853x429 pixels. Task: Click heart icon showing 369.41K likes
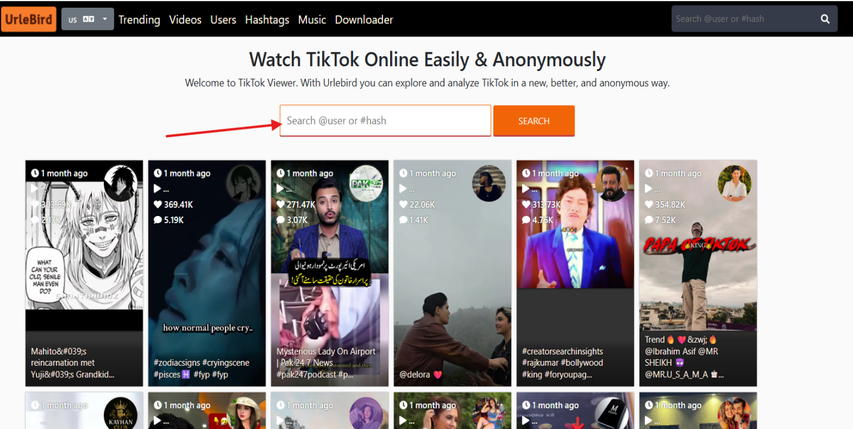click(x=158, y=204)
